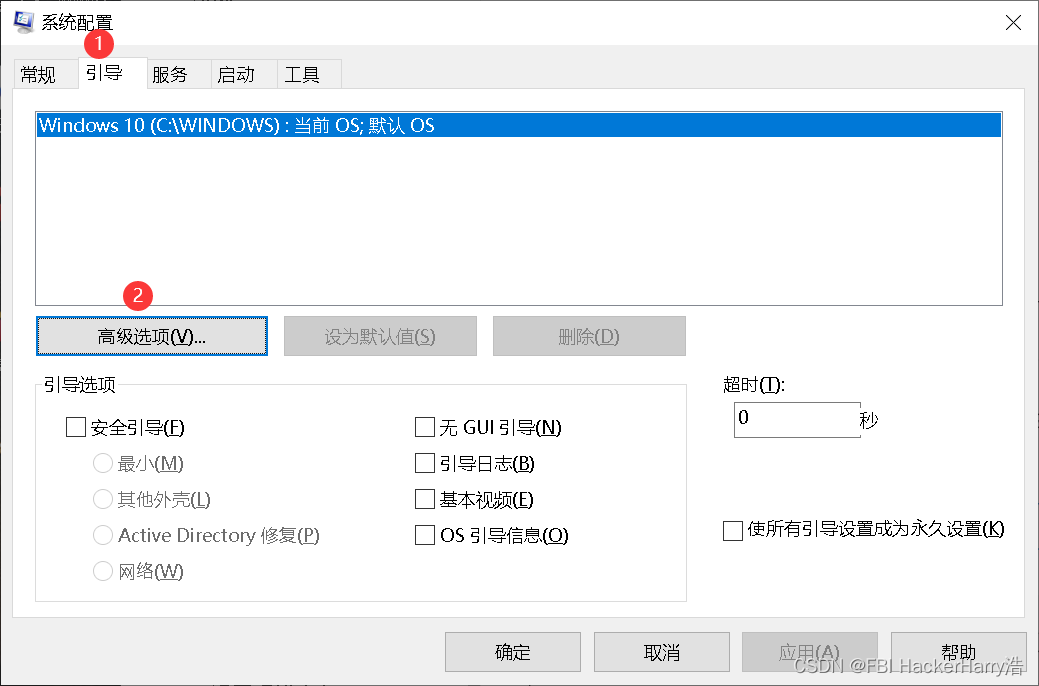Select the Windows 10 (C:\WINDOWS) boot entry

click(519, 125)
